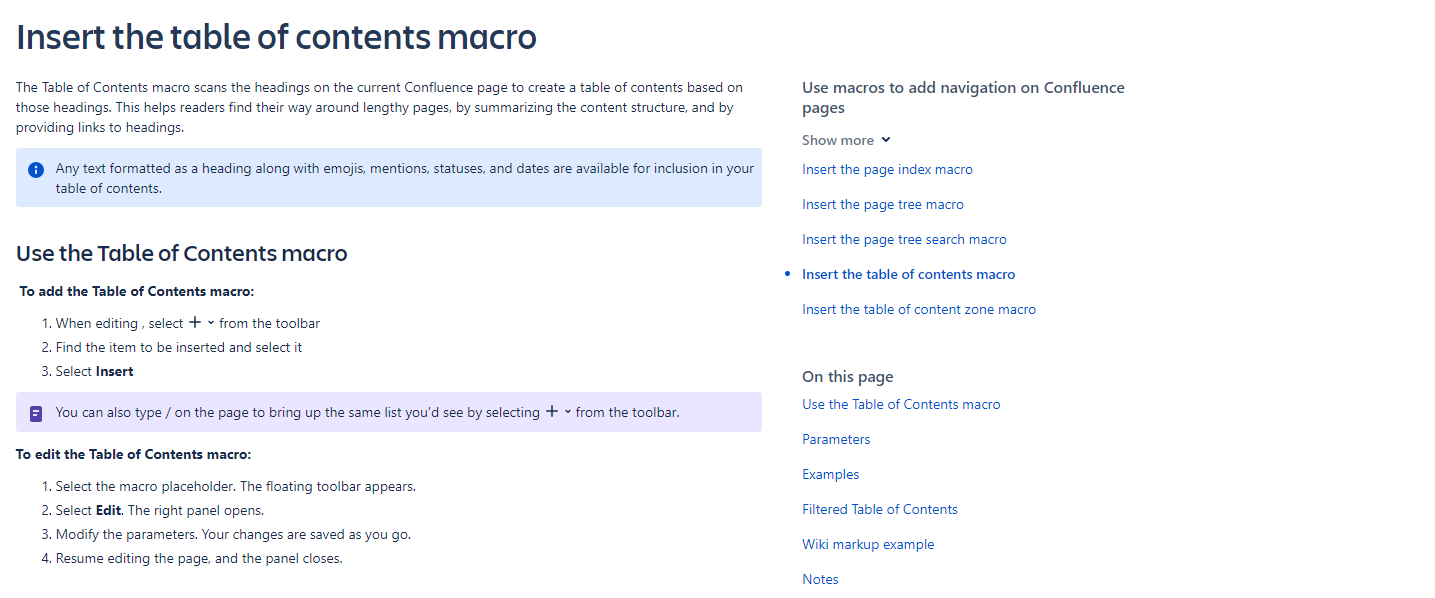
Task: Open 'Insert the table of content zone macro' link
Action: [x=919, y=309]
